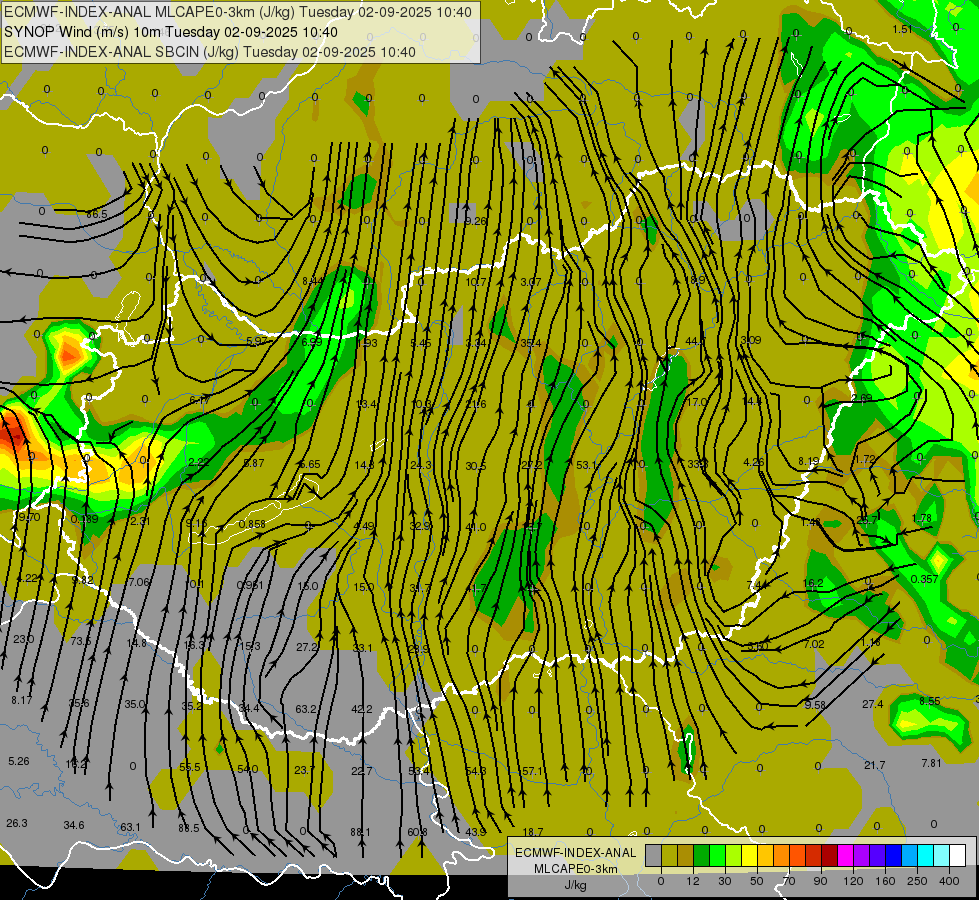
Task: Select the olive swatch at legend value 0
Action: click(669, 855)
